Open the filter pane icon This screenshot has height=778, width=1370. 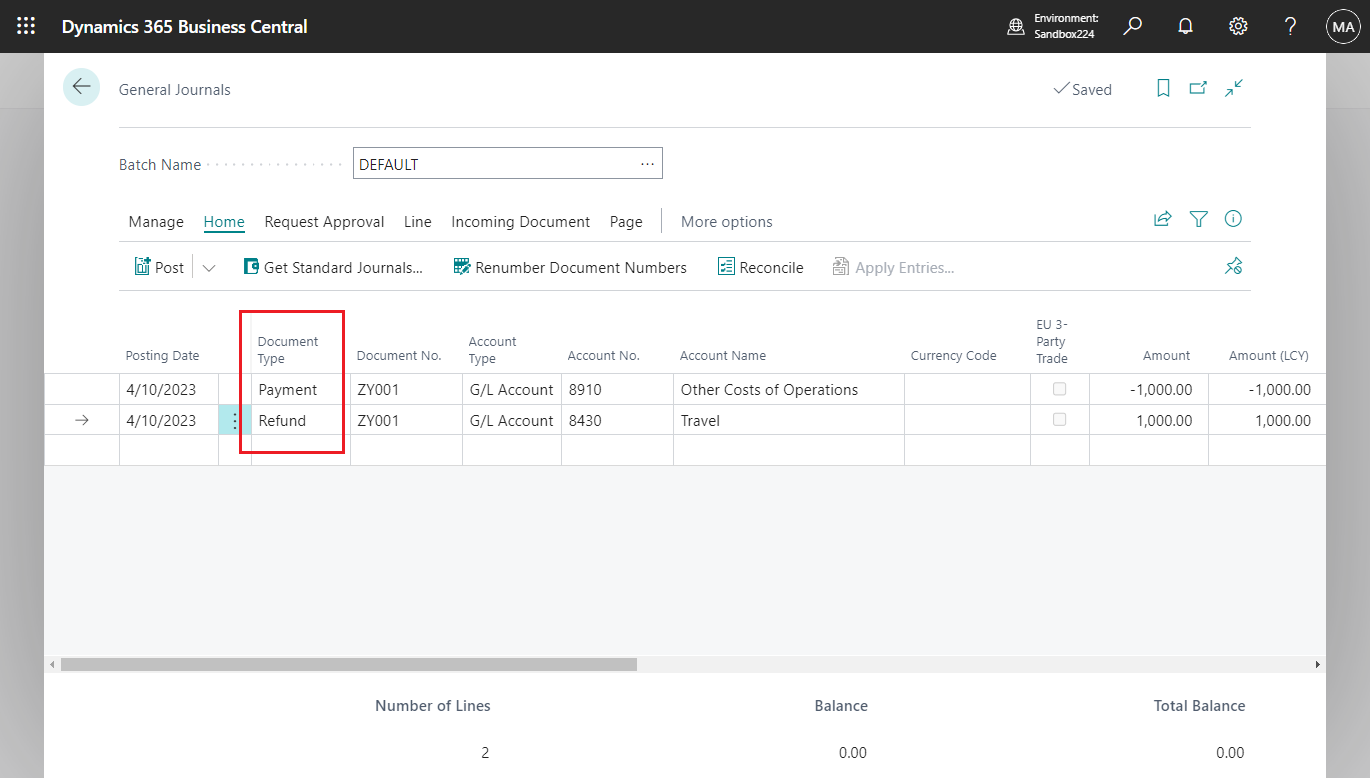[1198, 218]
